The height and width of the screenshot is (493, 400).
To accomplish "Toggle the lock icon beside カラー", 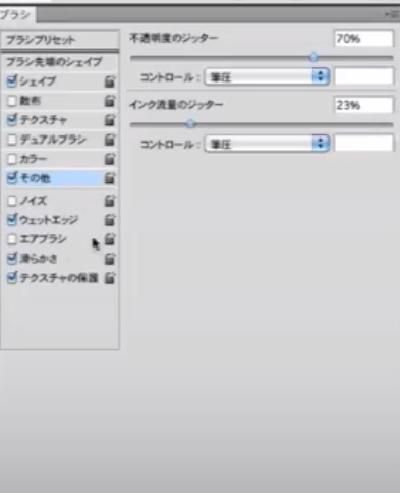I will [x=110, y=159].
